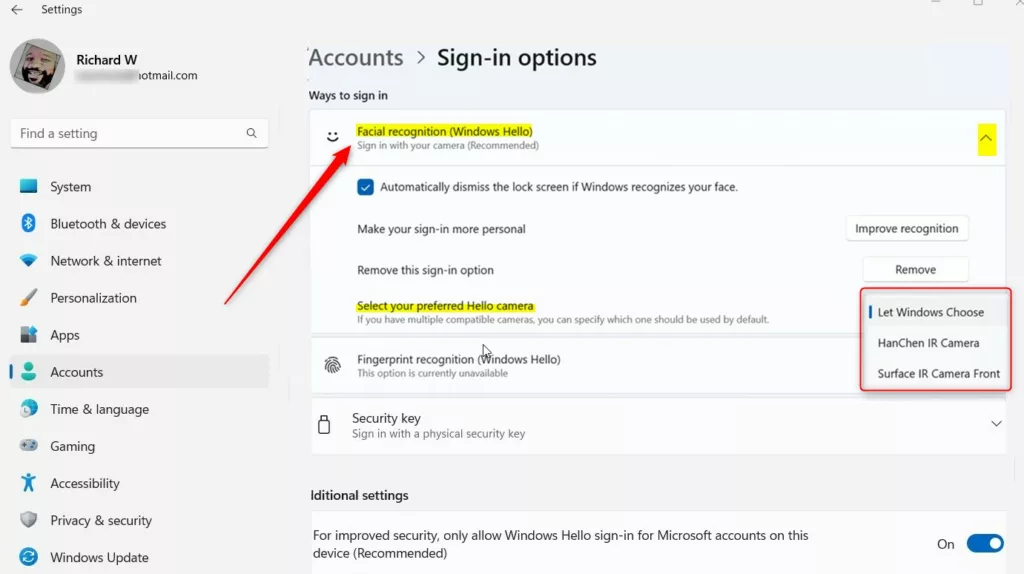
Task: Expand the Security key section
Action: point(996,424)
